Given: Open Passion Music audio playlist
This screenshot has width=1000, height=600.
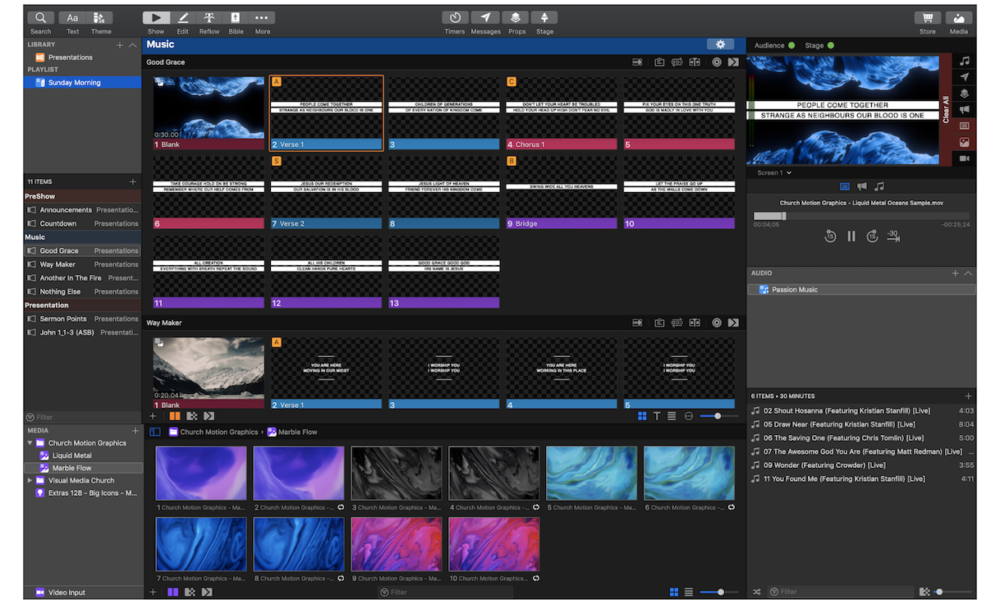Looking at the screenshot, I should [x=862, y=289].
